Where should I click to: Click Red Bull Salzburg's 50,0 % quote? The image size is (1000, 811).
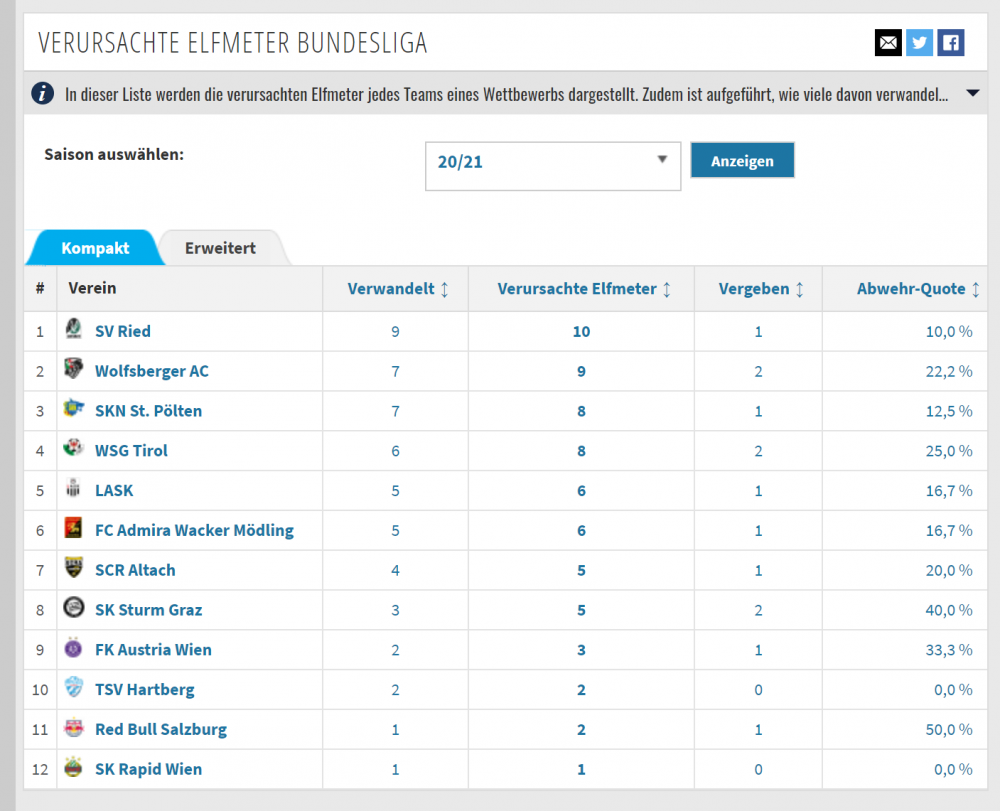[949, 729]
